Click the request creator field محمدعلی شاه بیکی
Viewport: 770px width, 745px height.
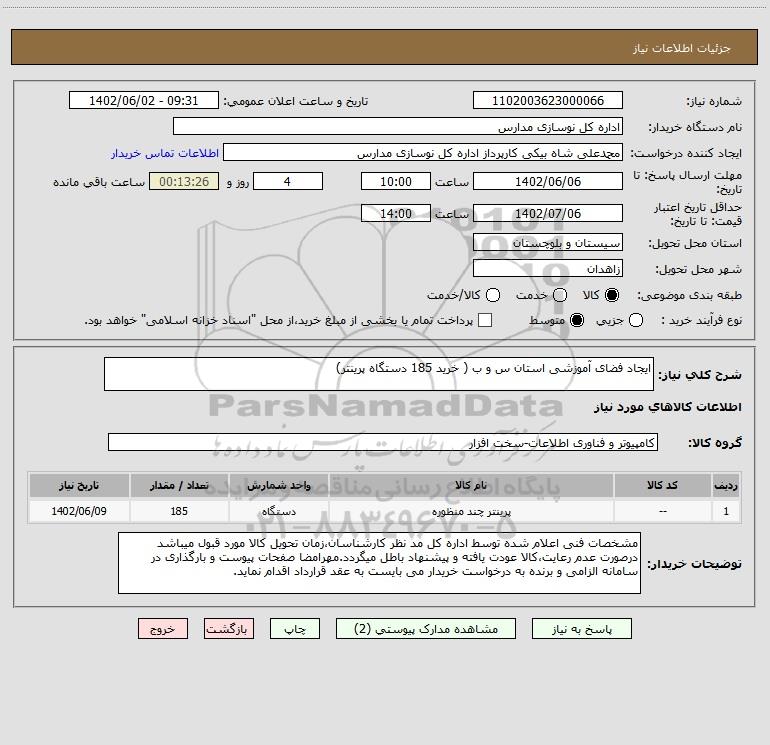pyautogui.click(x=423, y=152)
